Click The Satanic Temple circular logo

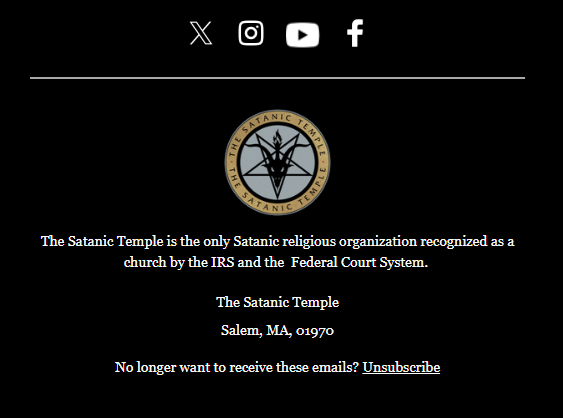[278, 162]
